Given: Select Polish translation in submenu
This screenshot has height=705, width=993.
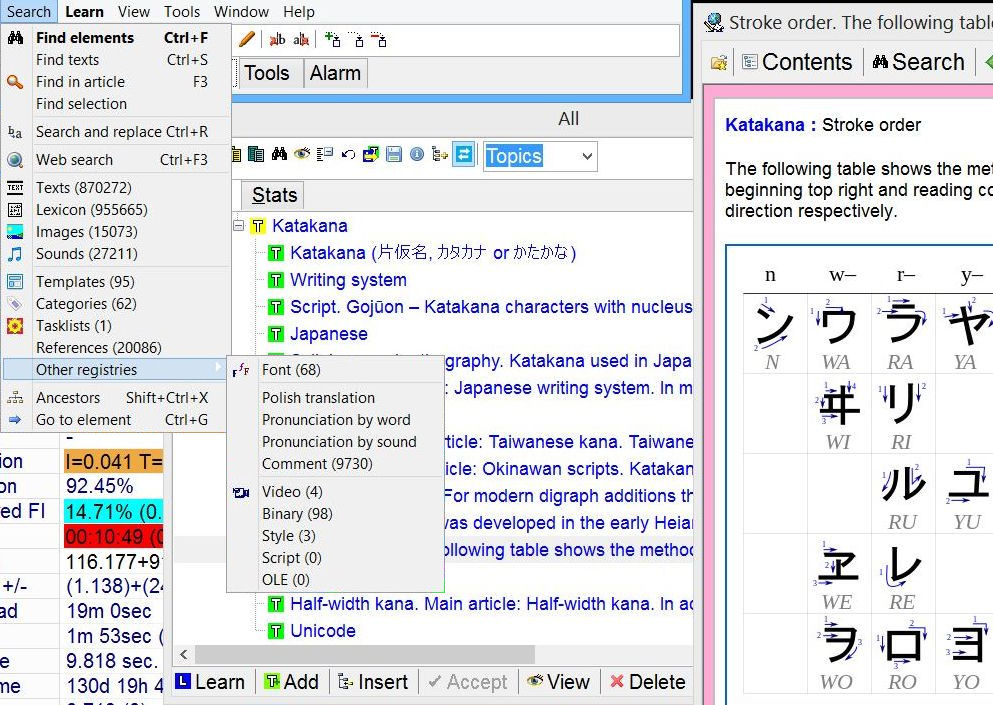Looking at the screenshot, I should [x=335, y=398].
